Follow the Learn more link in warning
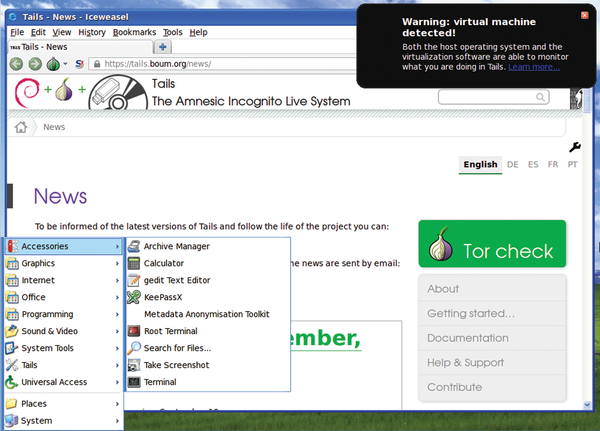600x431 pixels. pyautogui.click(x=533, y=67)
